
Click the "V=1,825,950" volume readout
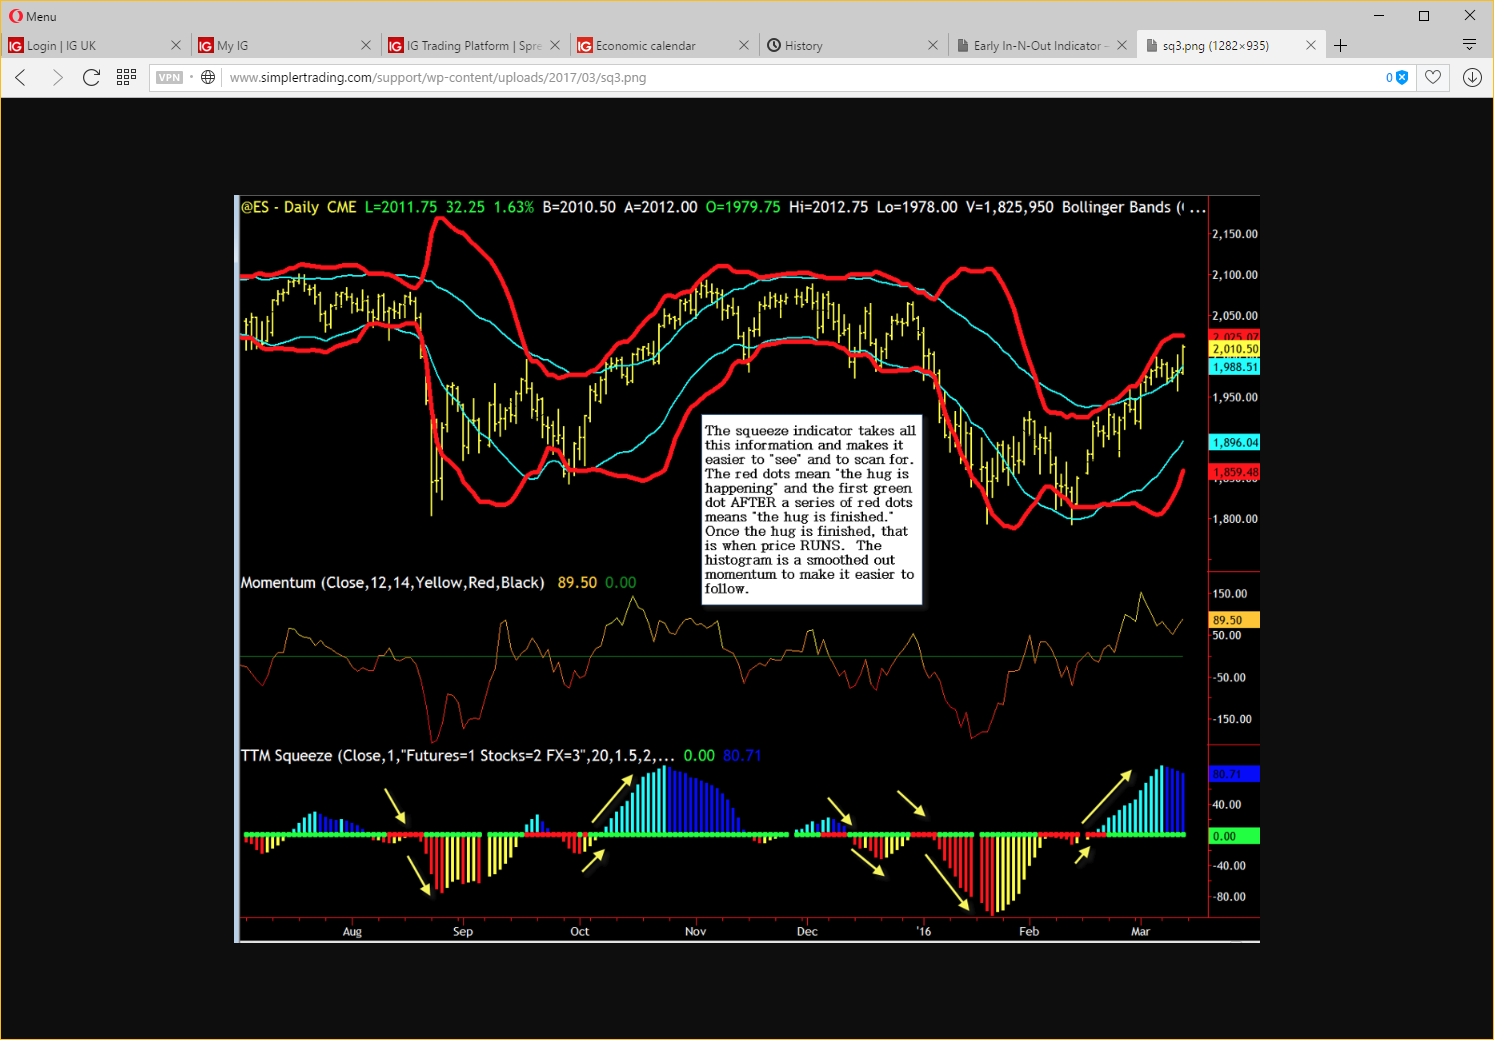coord(1010,207)
